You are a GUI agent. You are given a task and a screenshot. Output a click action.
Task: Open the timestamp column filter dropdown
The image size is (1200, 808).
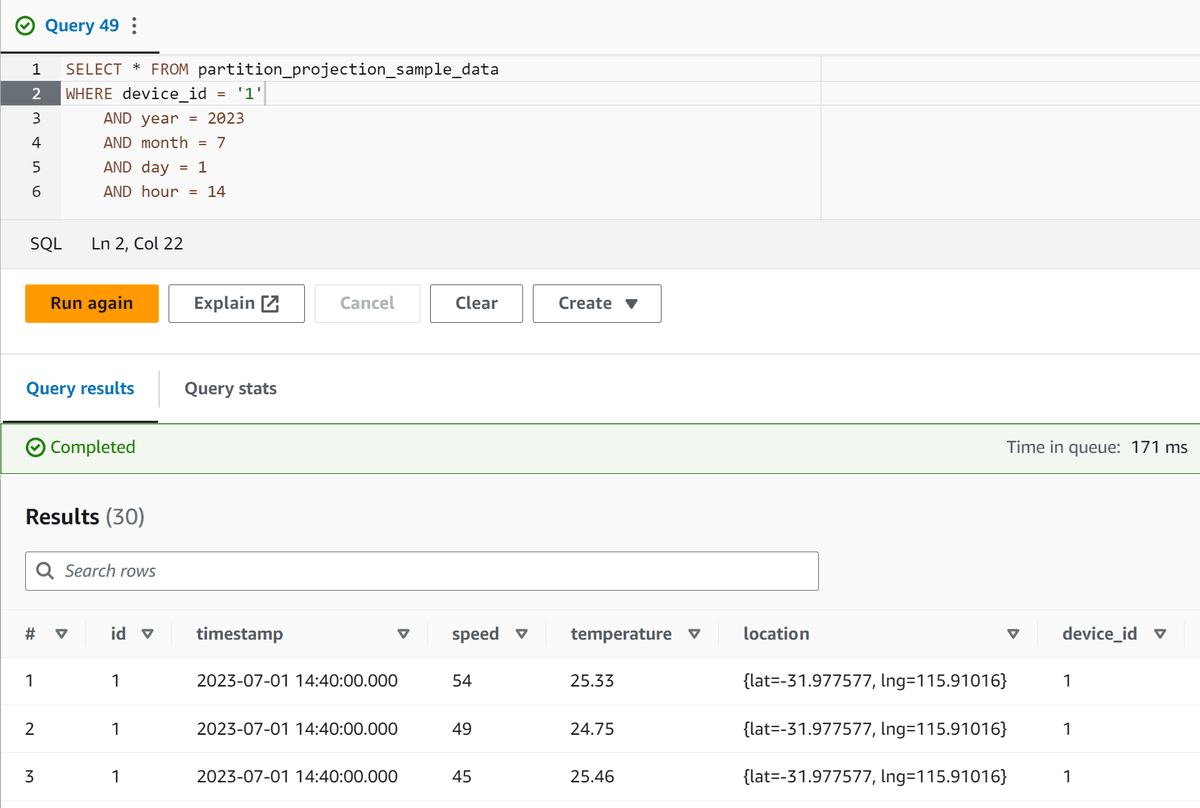(403, 633)
